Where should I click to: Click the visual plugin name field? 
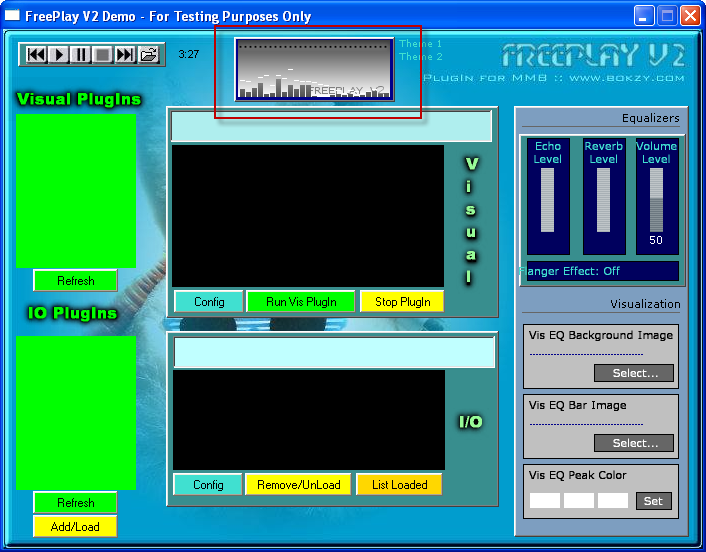point(331,127)
